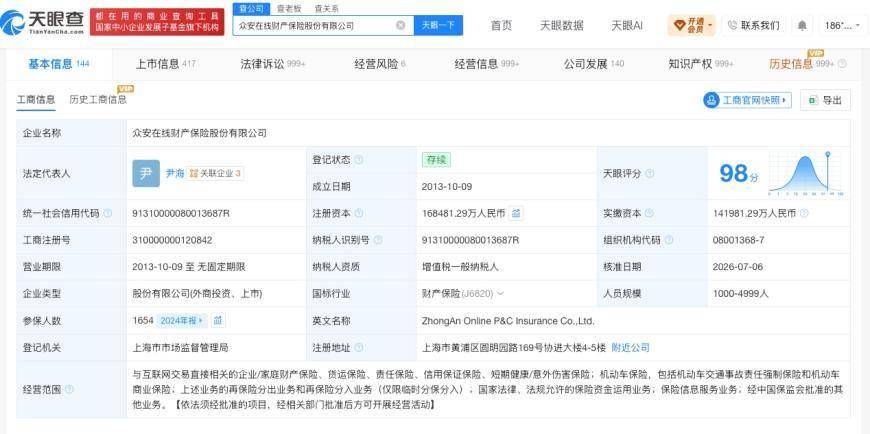870x434 pixels.
Task: Select the 工商注册号 310000000120842
Action: tap(172, 240)
